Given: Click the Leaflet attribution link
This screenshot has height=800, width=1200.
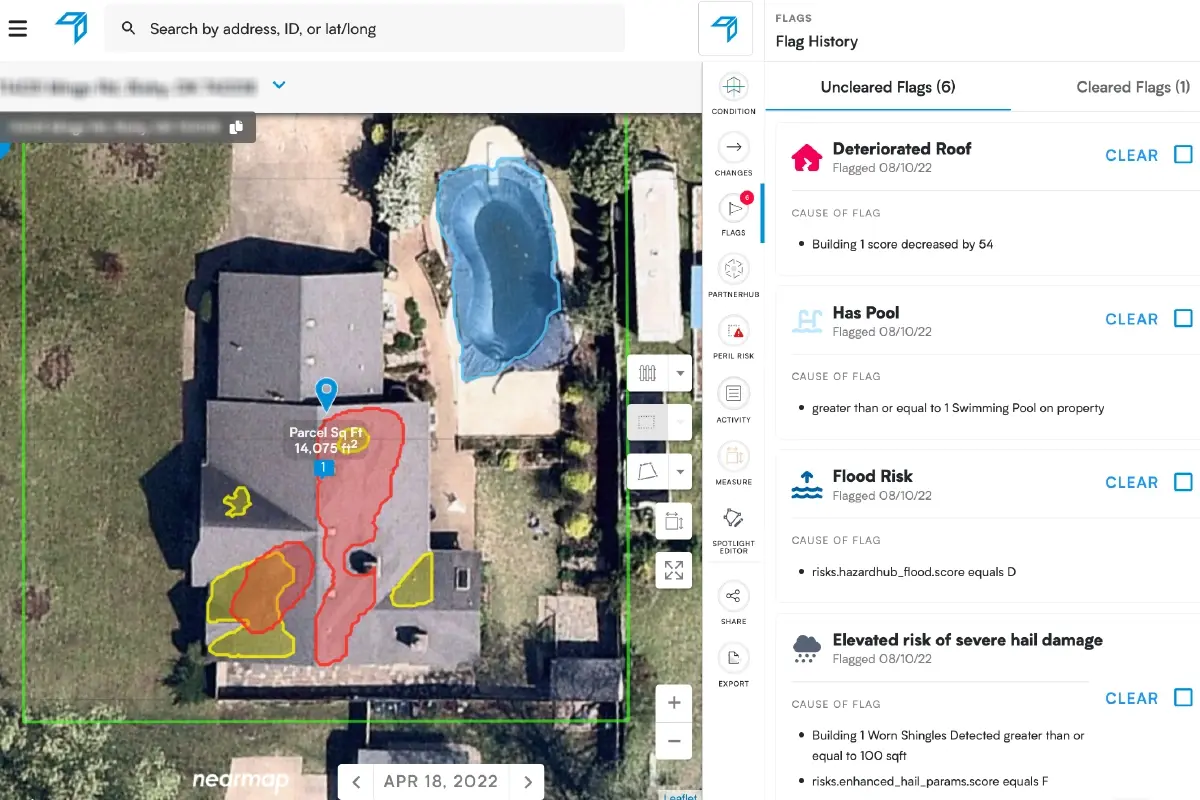Looking at the screenshot, I should (x=680, y=795).
